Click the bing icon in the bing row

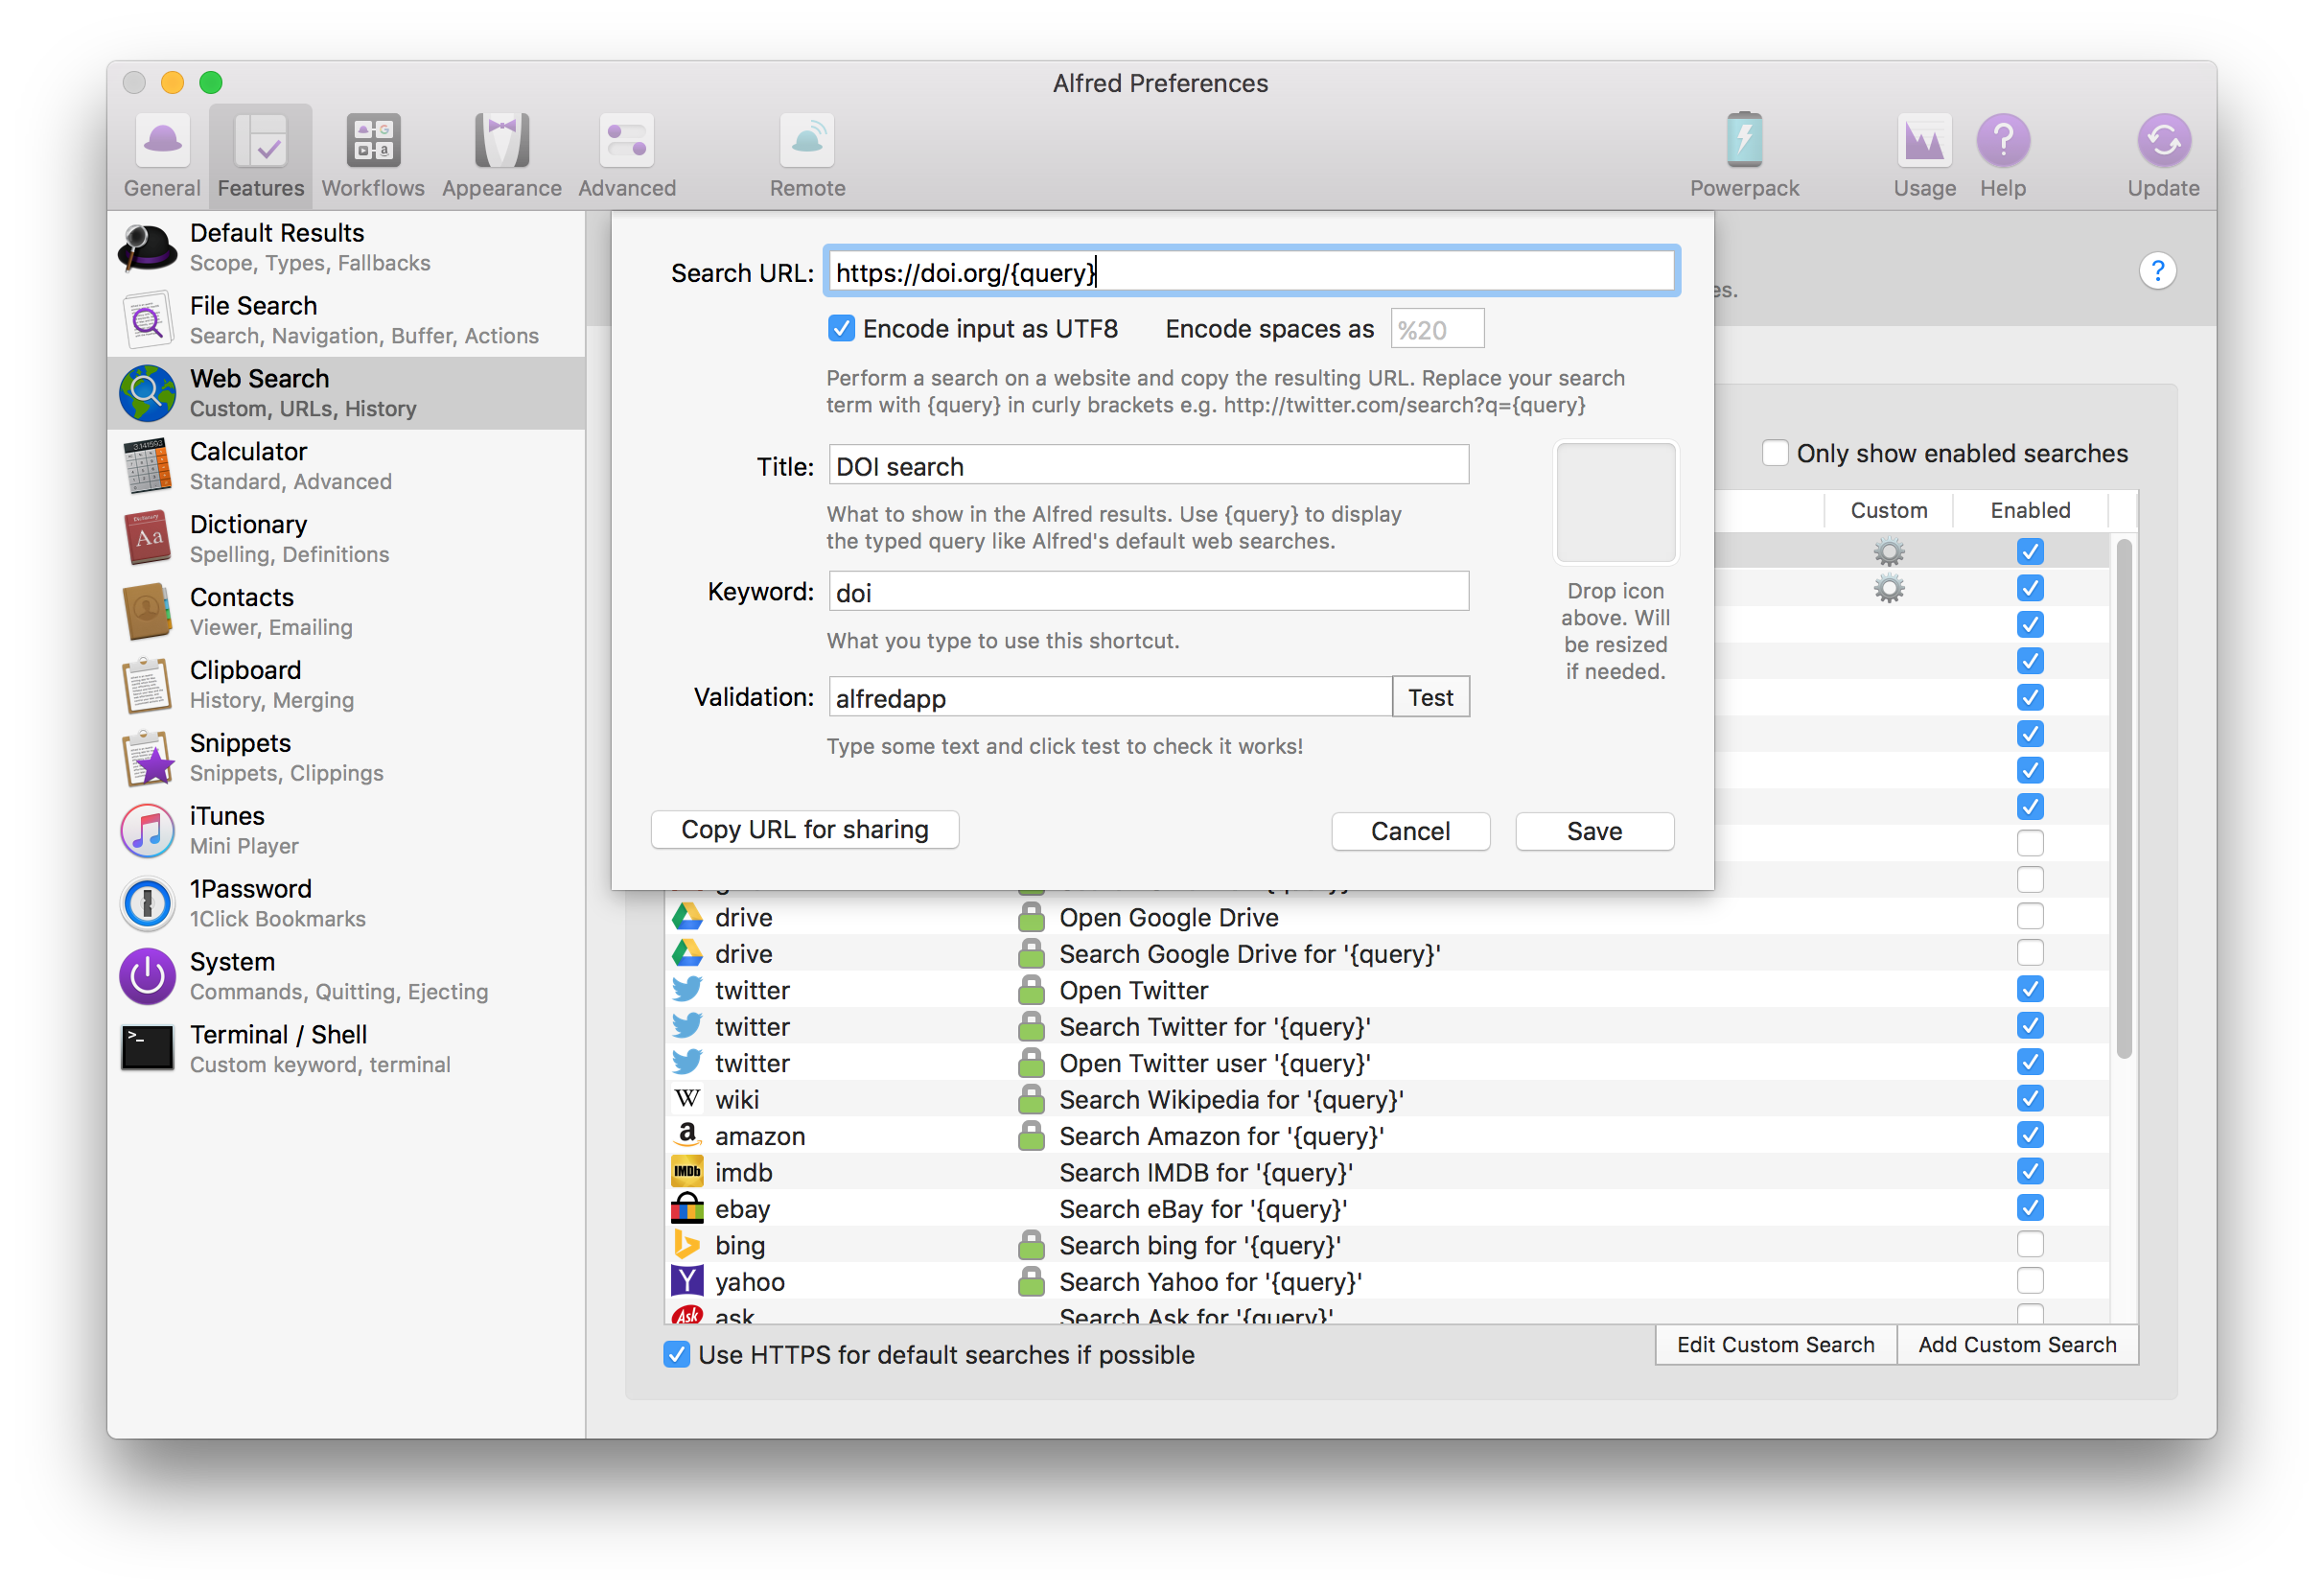click(x=687, y=1245)
